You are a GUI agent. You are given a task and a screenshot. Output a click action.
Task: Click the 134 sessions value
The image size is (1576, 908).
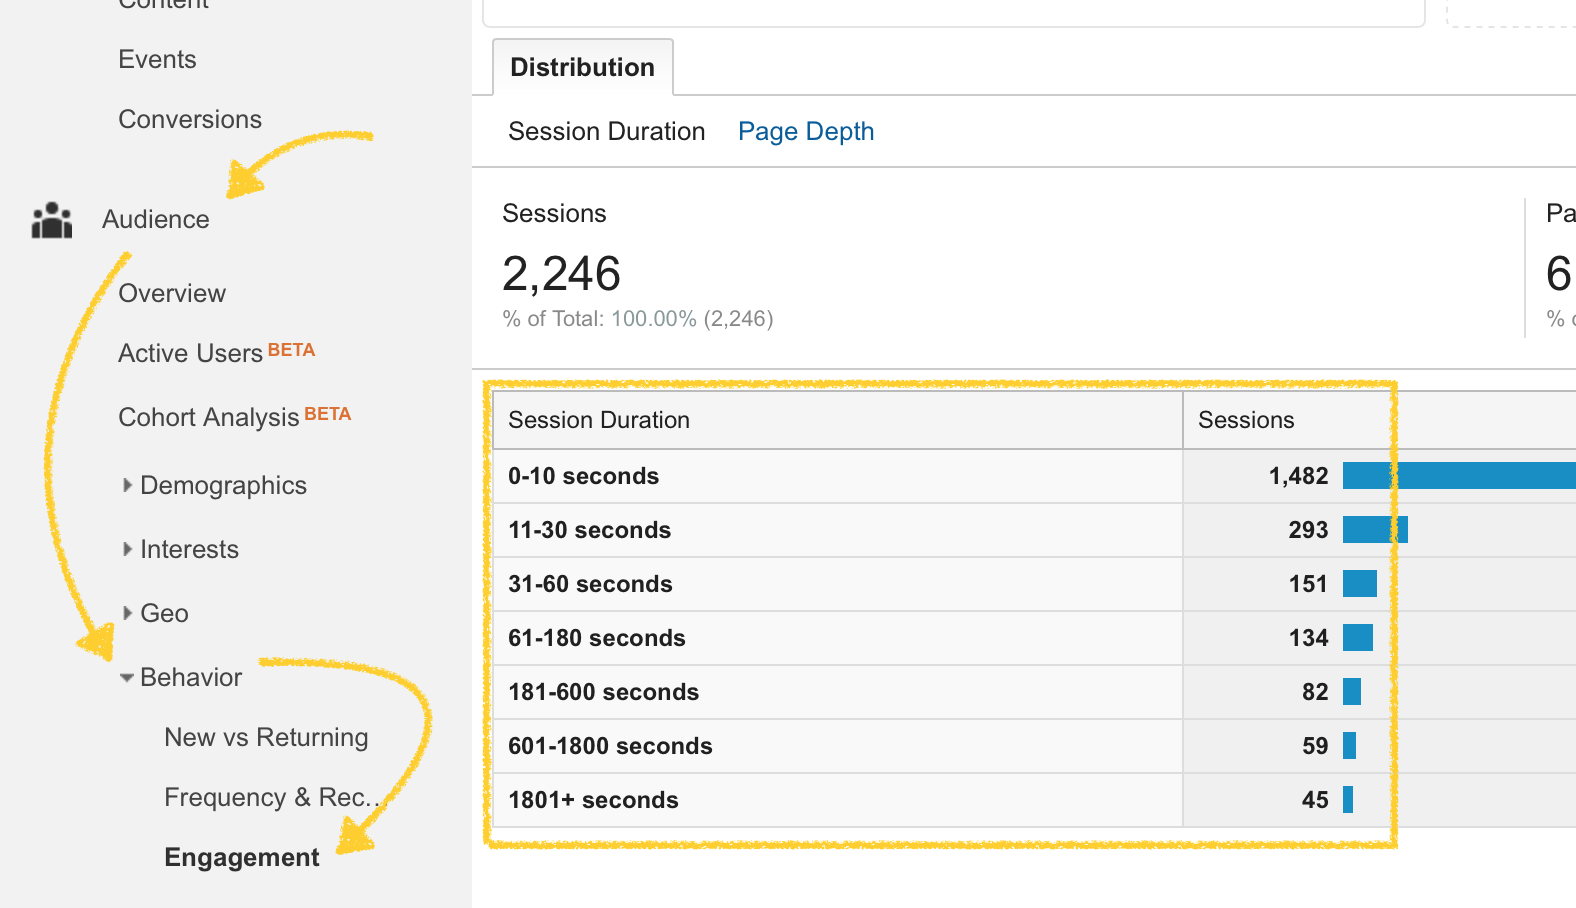[x=1308, y=638]
